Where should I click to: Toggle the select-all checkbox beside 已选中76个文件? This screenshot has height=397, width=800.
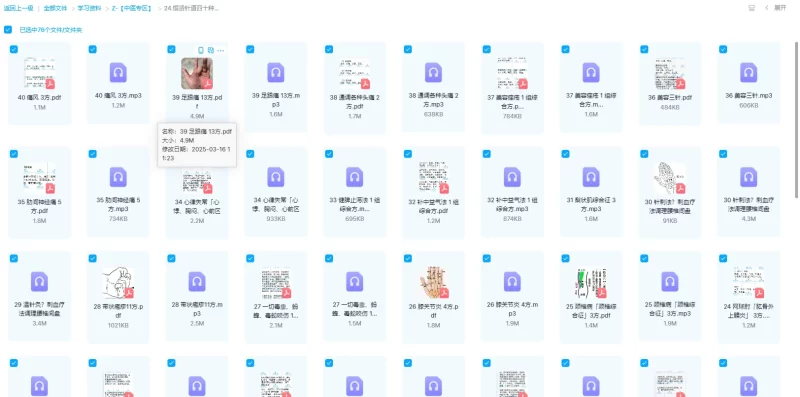(x=8, y=30)
